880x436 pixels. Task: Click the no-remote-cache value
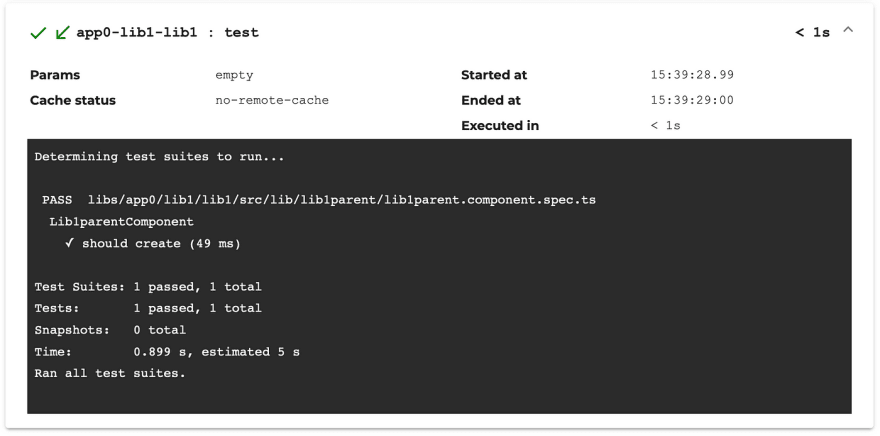click(272, 100)
